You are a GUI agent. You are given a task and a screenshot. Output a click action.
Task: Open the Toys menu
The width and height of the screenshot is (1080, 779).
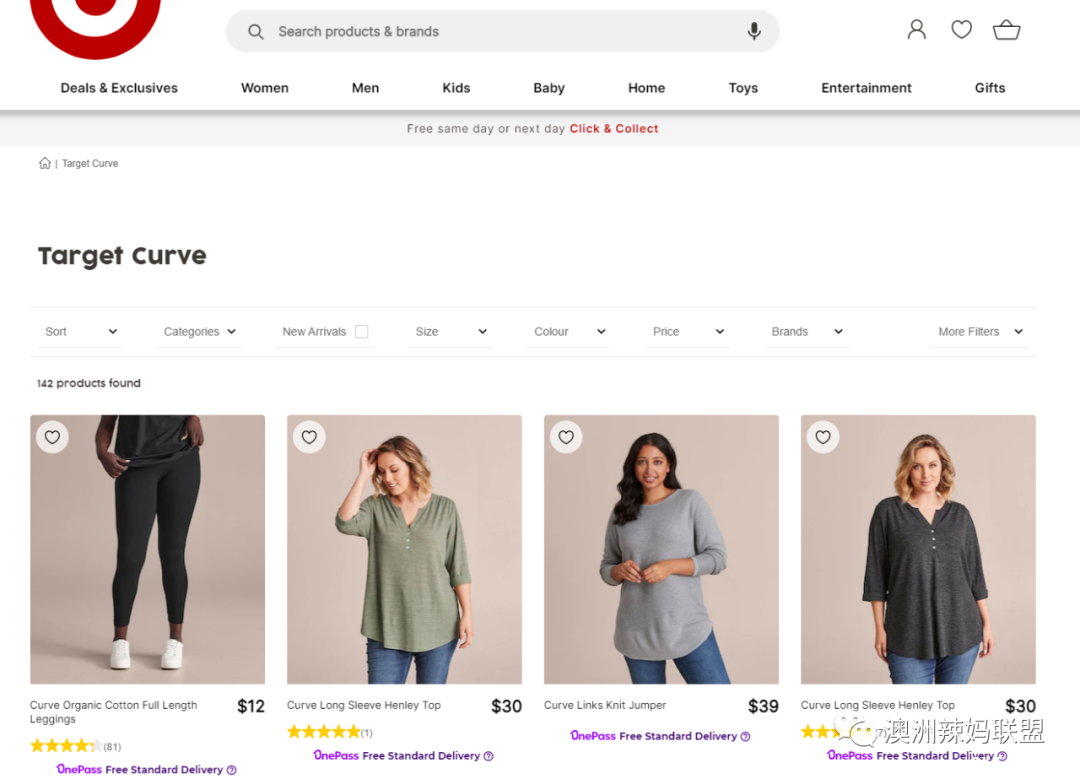pos(743,88)
